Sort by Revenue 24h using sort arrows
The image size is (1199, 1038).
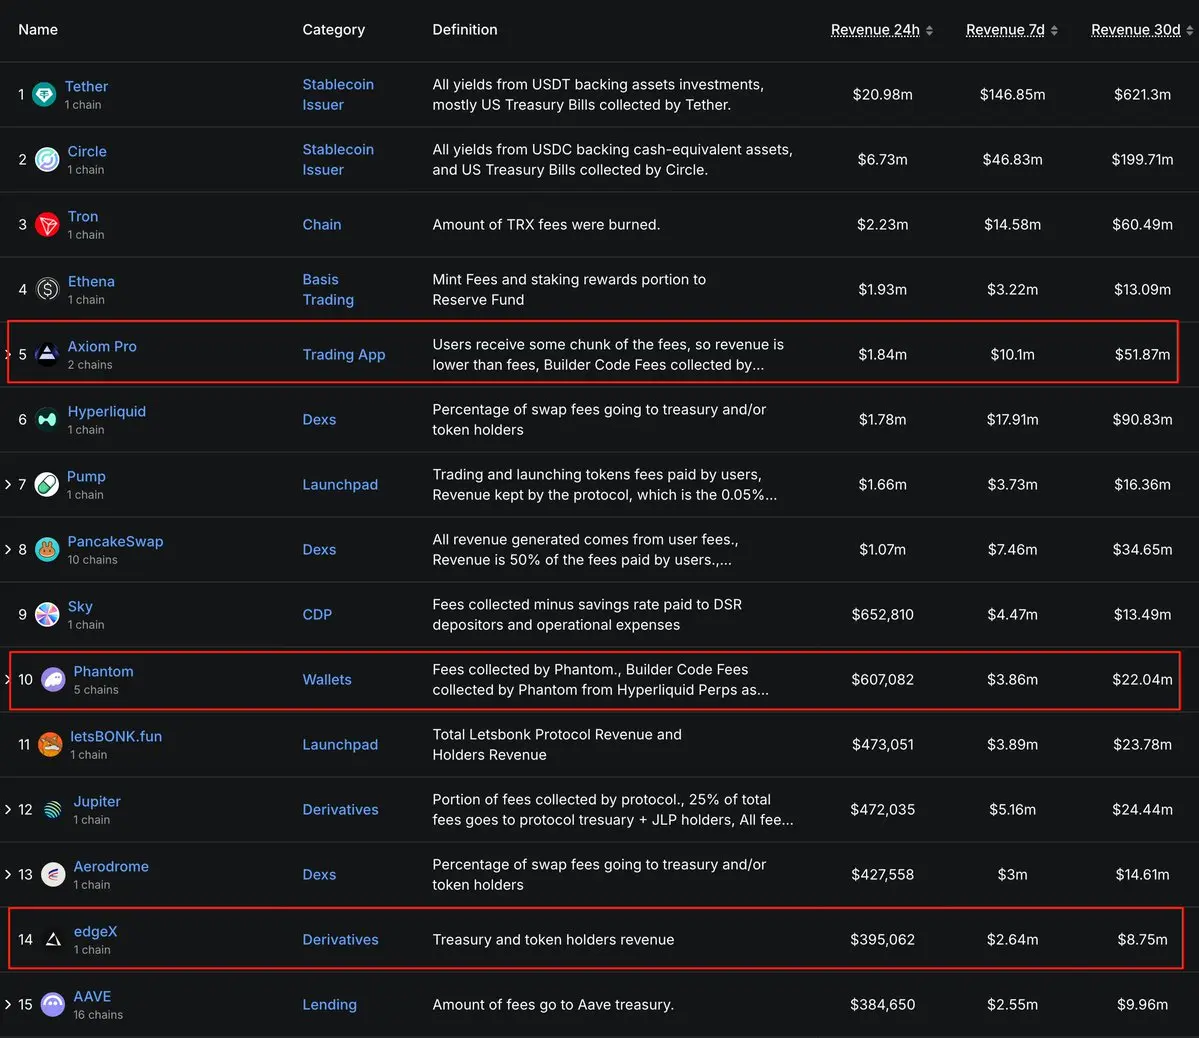coord(929,31)
